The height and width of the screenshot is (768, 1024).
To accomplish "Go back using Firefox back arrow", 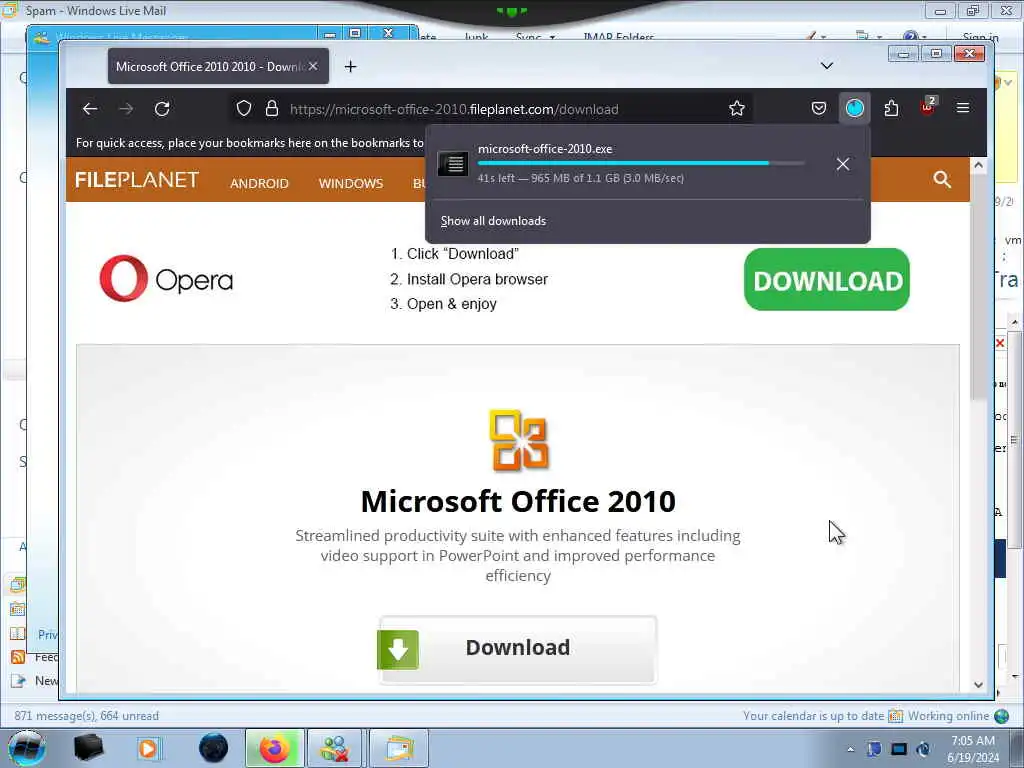I will (x=90, y=109).
